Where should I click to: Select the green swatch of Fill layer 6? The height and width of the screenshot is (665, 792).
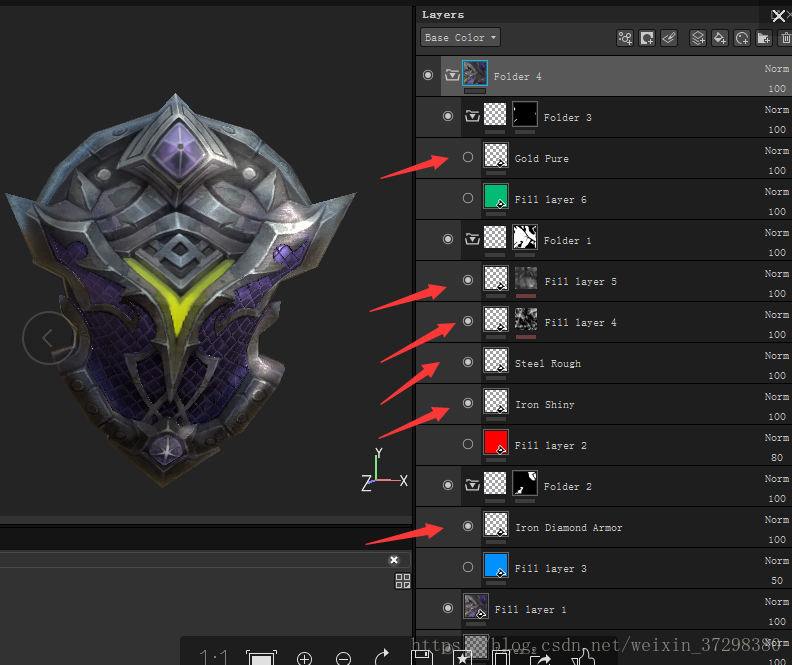click(496, 196)
